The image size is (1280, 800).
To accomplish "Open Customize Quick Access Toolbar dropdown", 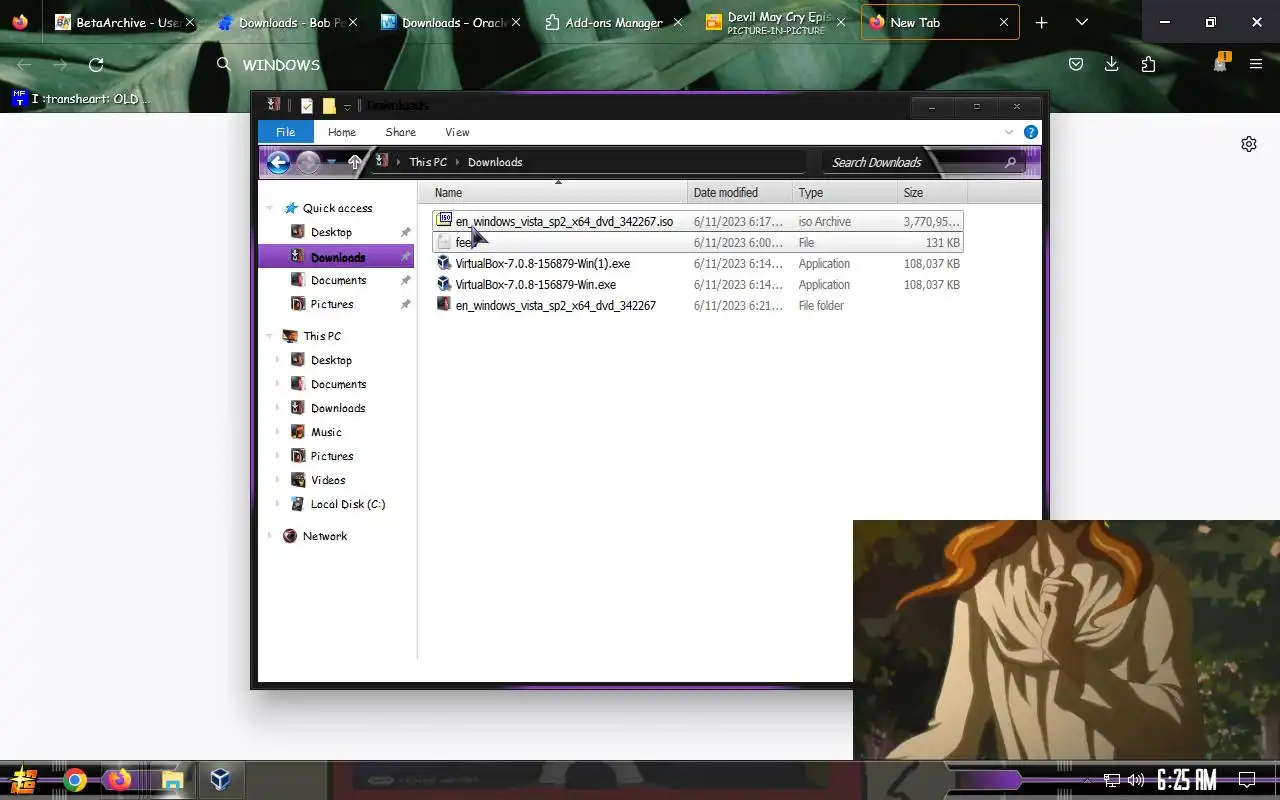I will (347, 106).
